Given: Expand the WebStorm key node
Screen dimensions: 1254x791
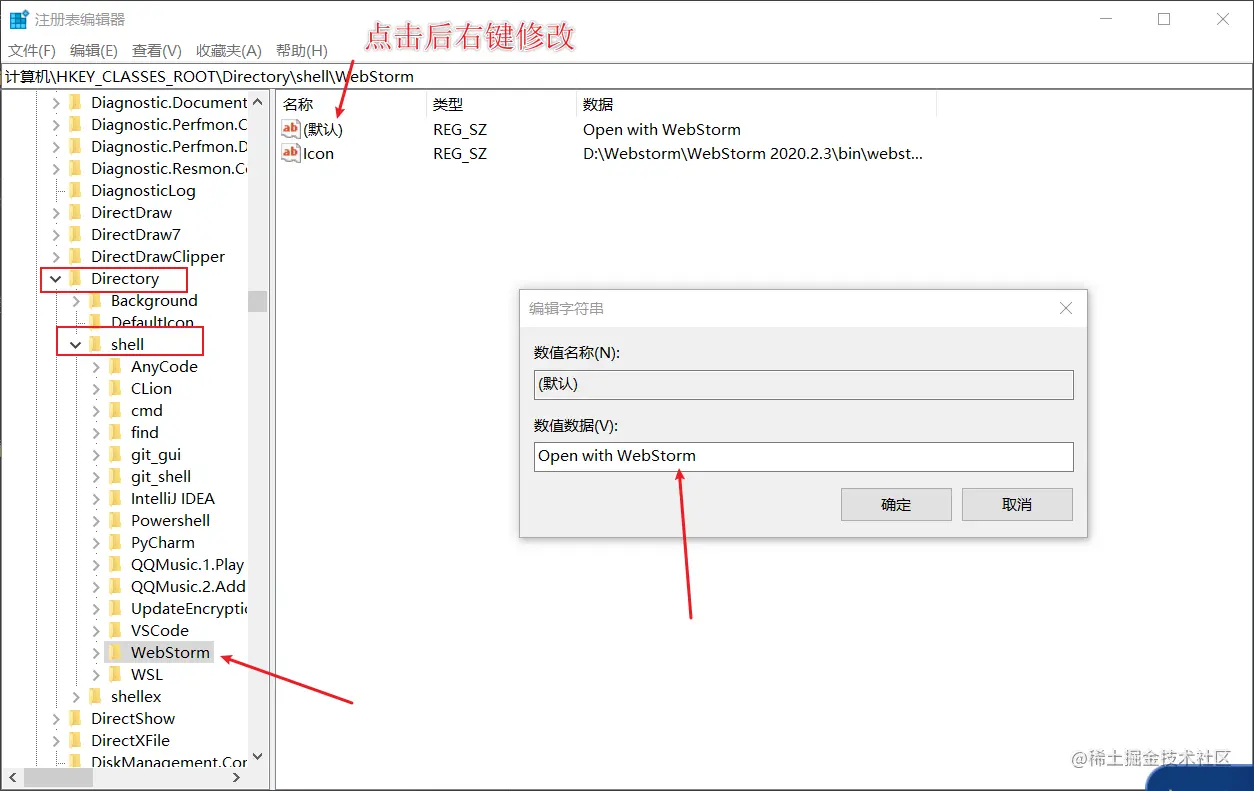Looking at the screenshot, I should 96,652.
